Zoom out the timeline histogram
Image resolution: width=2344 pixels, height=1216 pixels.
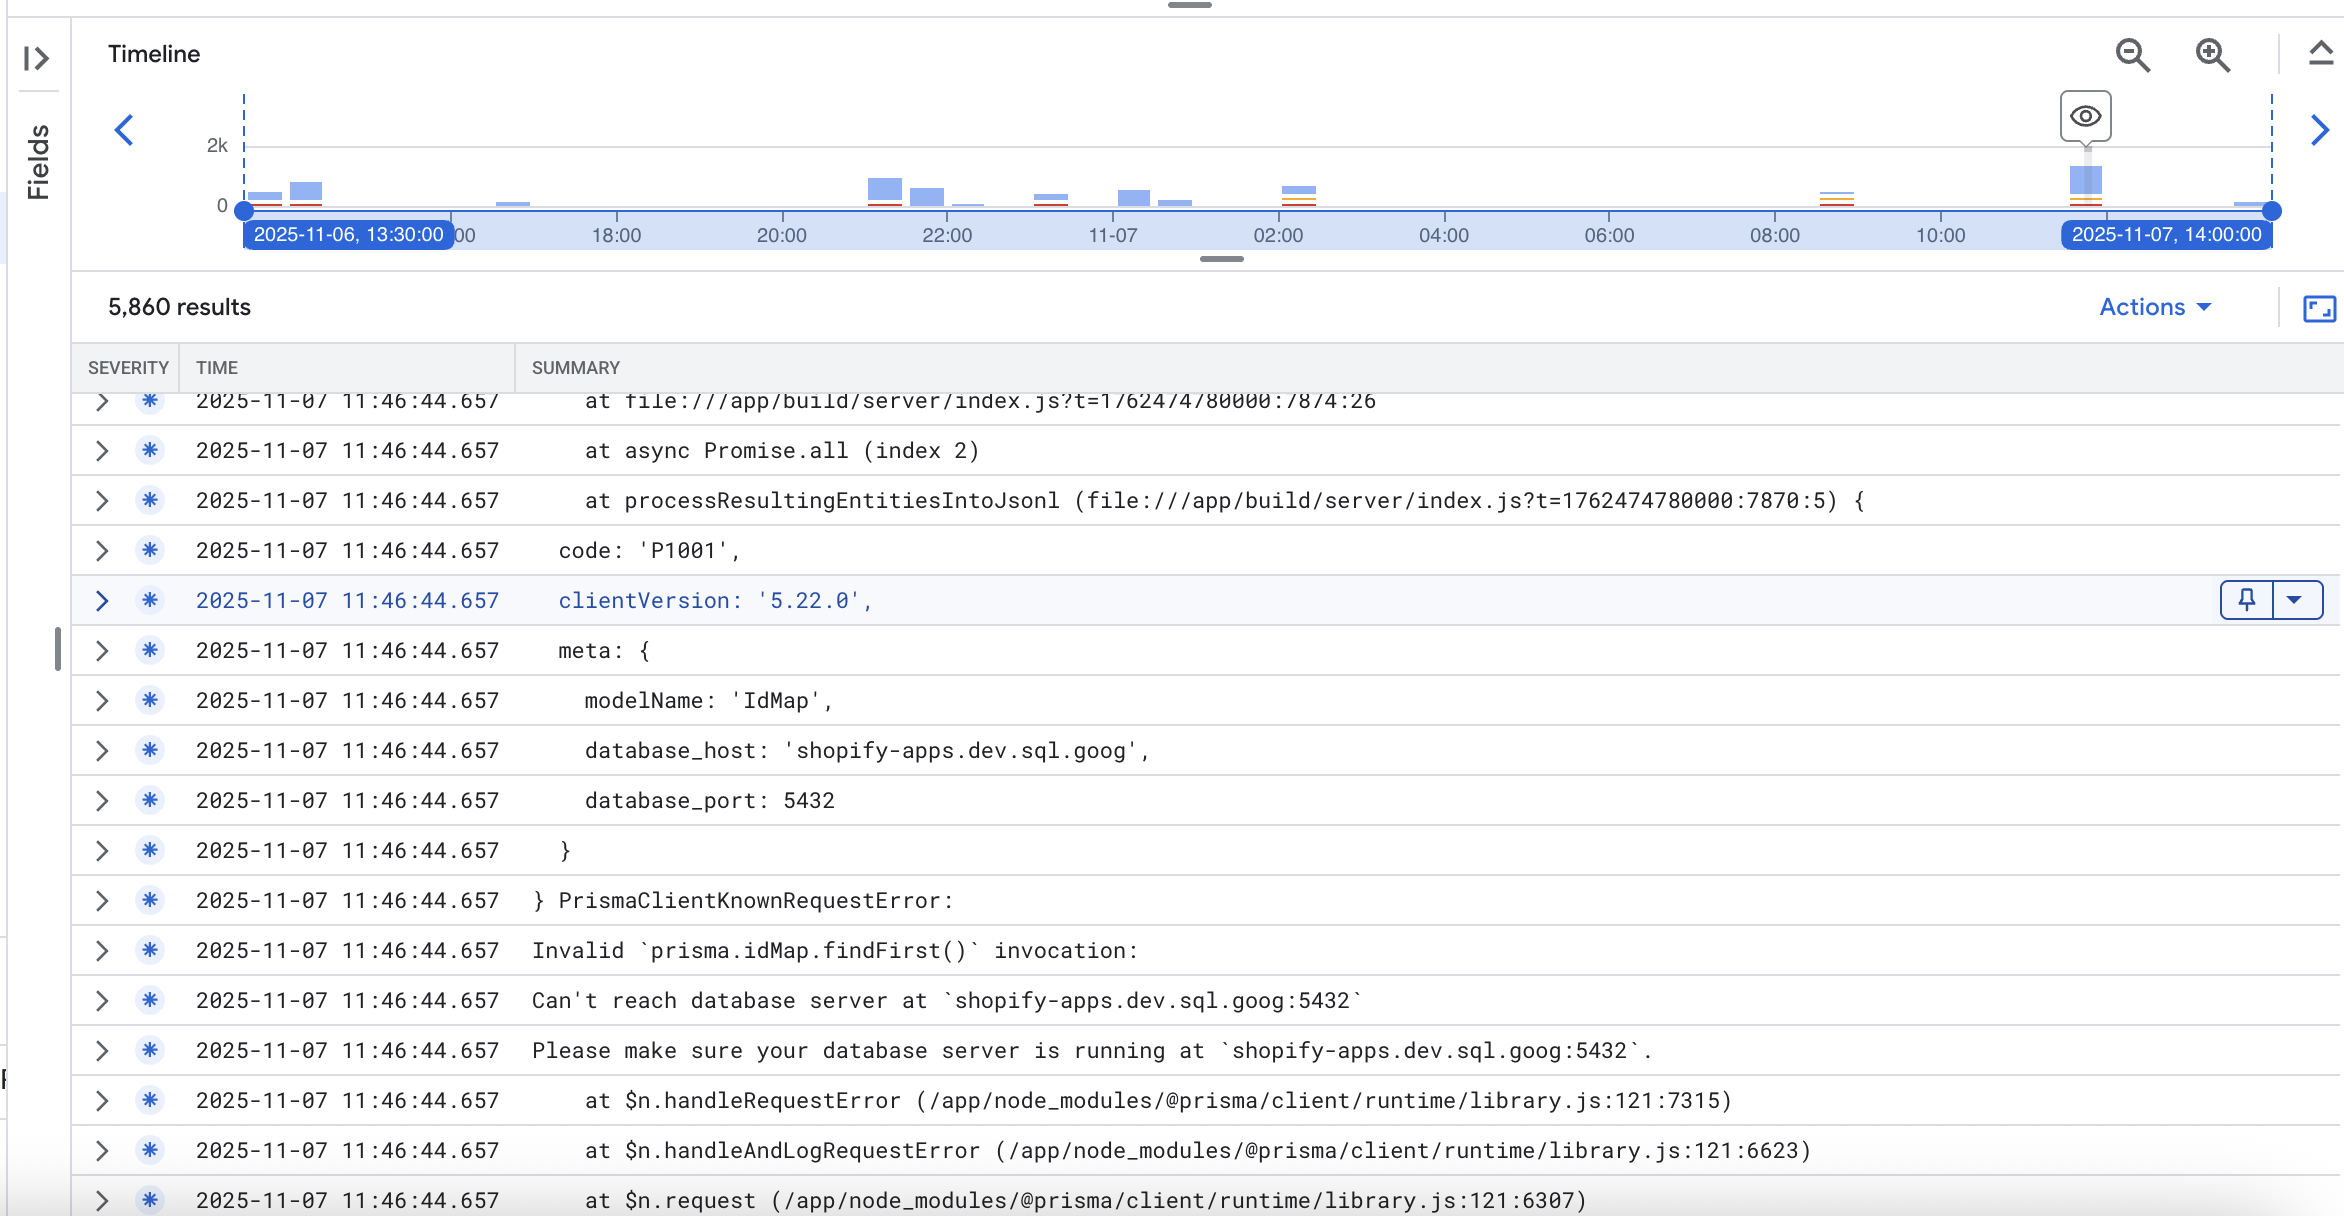(2132, 55)
